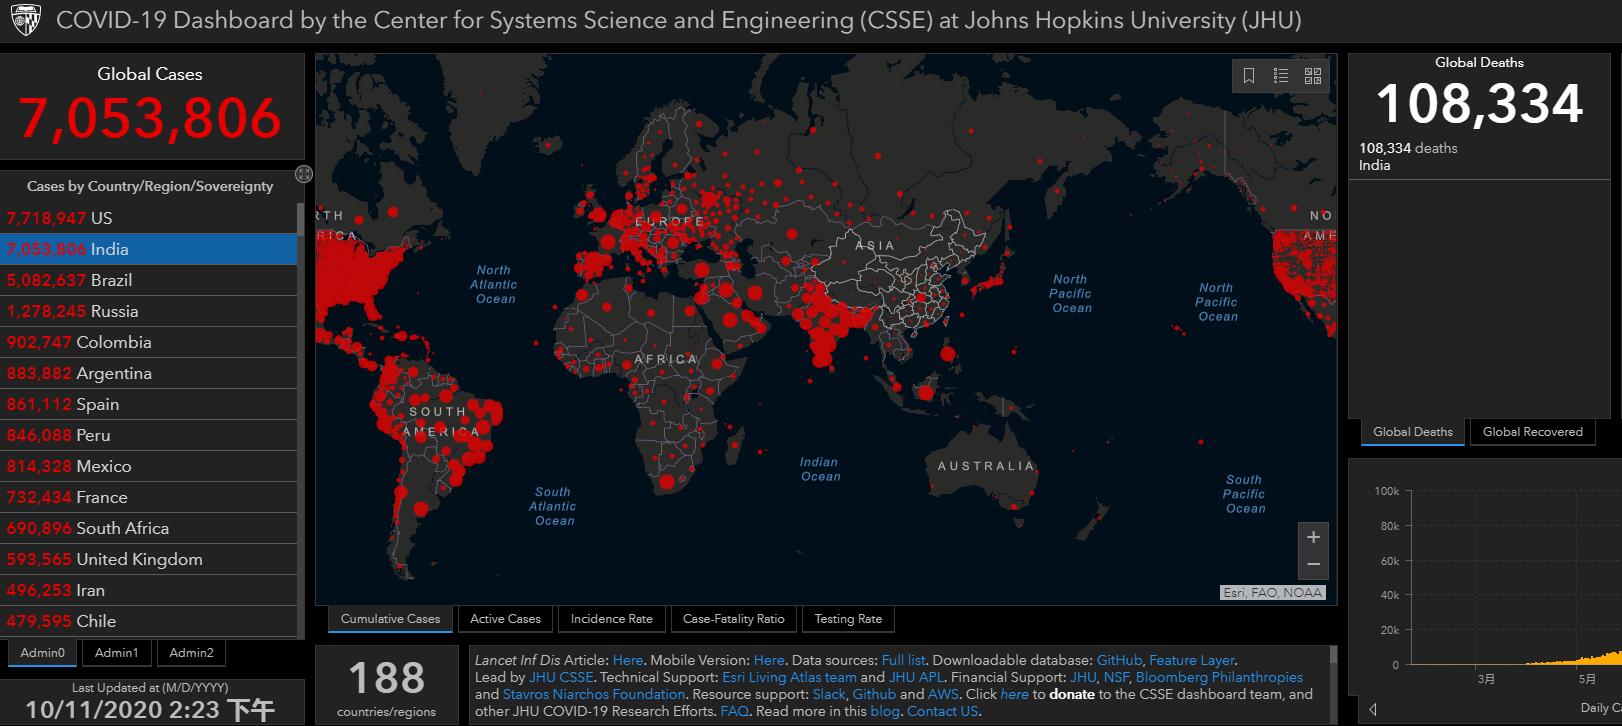Viewport: 1622px width, 726px height.
Task: Switch to the Global Recovered tab
Action: 1532,432
